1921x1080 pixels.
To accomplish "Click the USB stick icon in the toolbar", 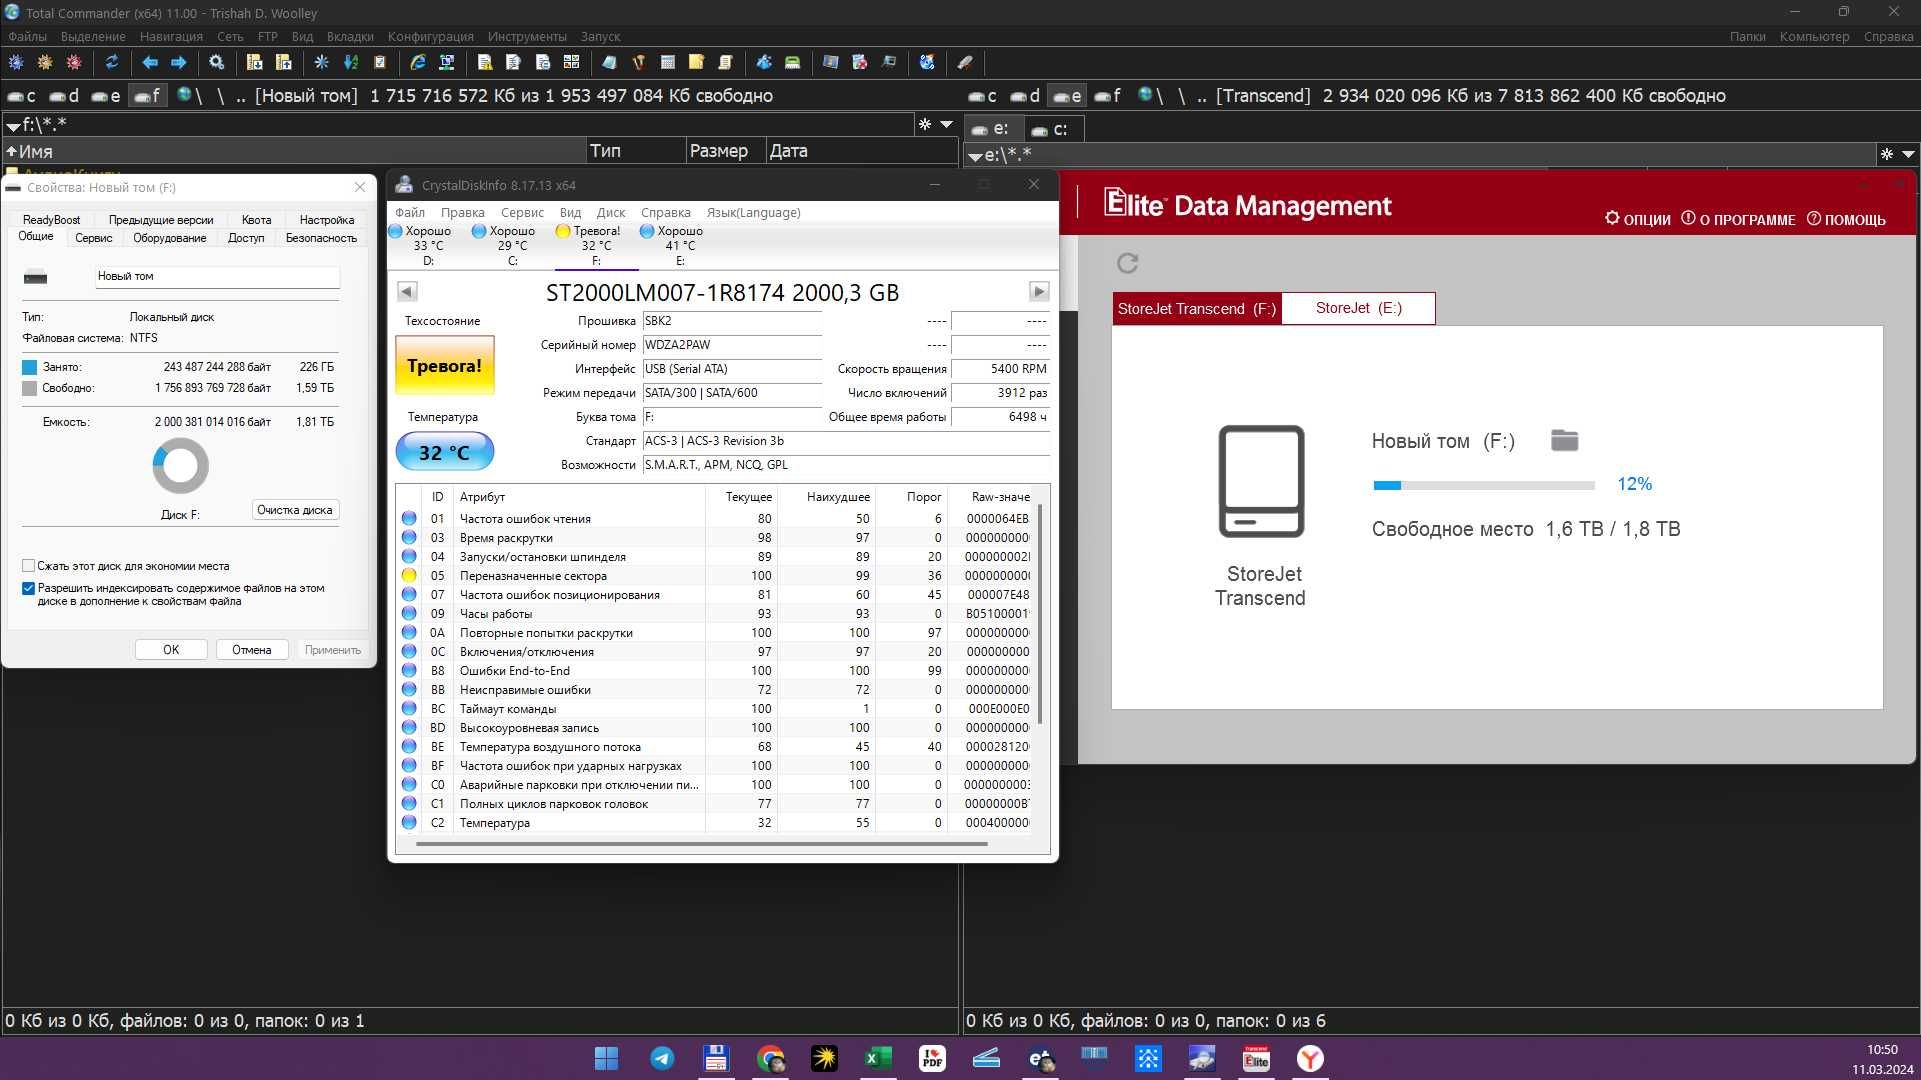I will pyautogui.click(x=965, y=62).
